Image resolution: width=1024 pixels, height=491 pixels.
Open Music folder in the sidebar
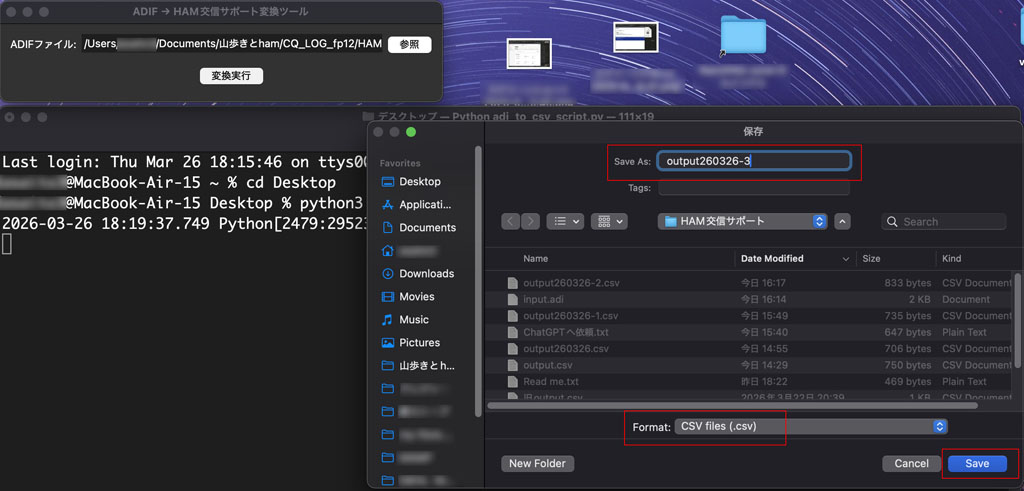click(413, 320)
